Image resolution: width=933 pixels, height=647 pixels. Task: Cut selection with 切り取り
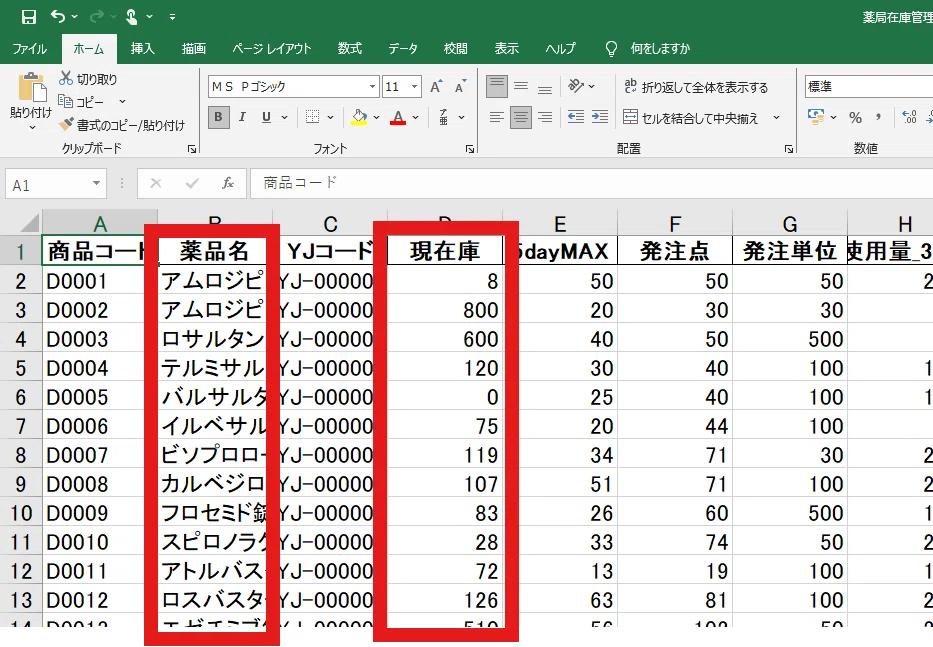(x=88, y=79)
